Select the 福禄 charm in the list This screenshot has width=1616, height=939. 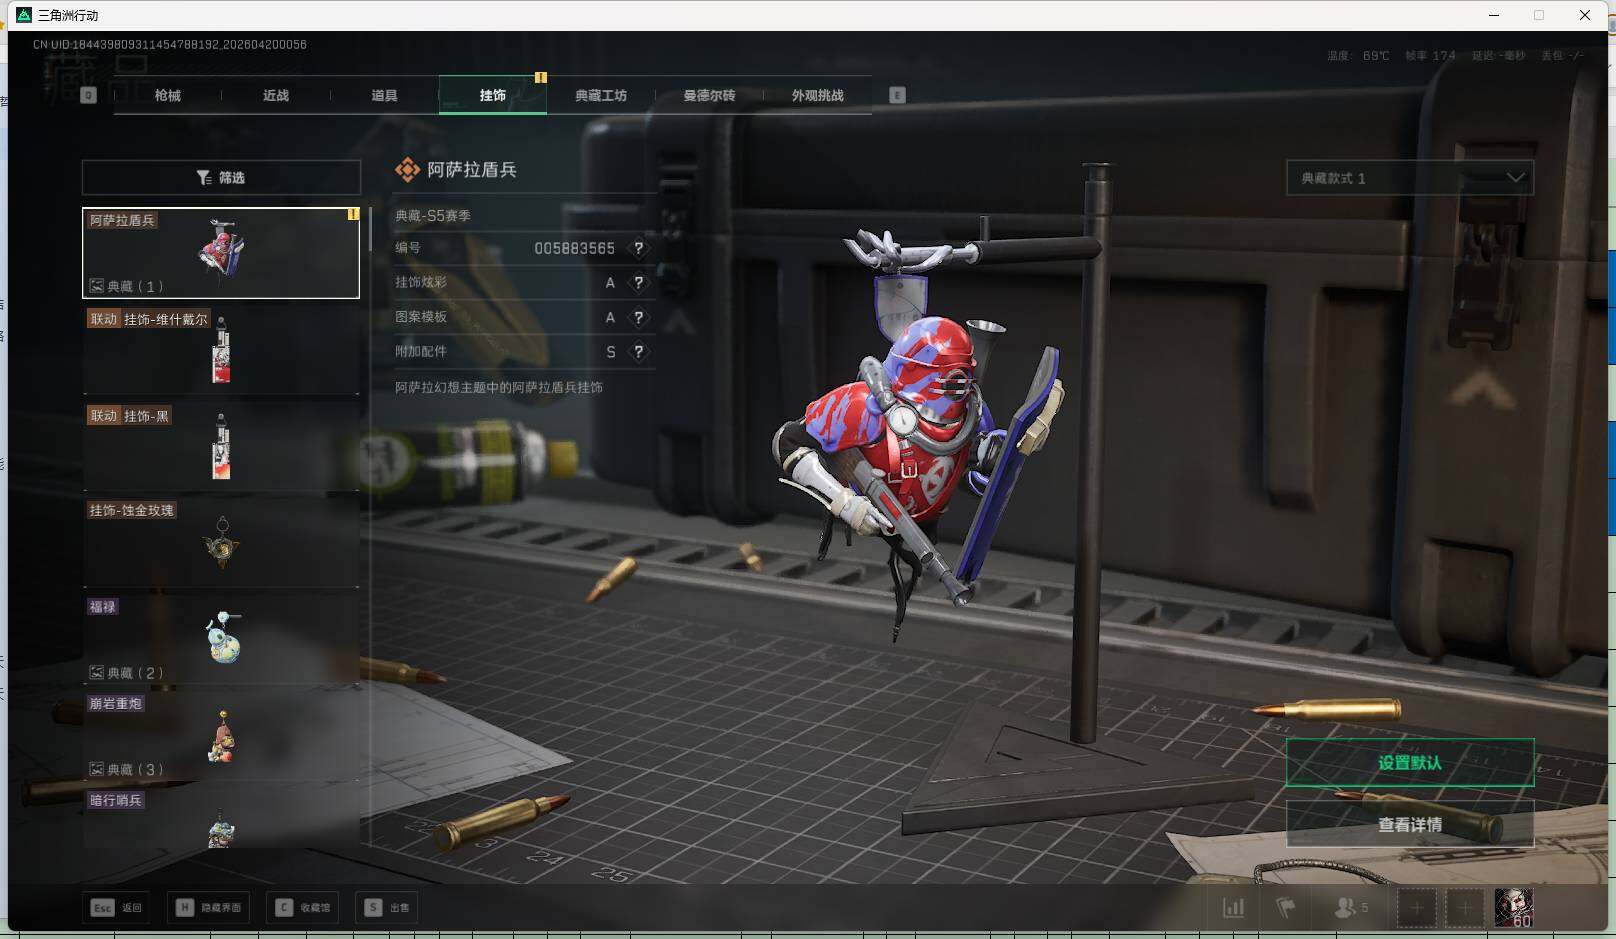[x=221, y=638]
